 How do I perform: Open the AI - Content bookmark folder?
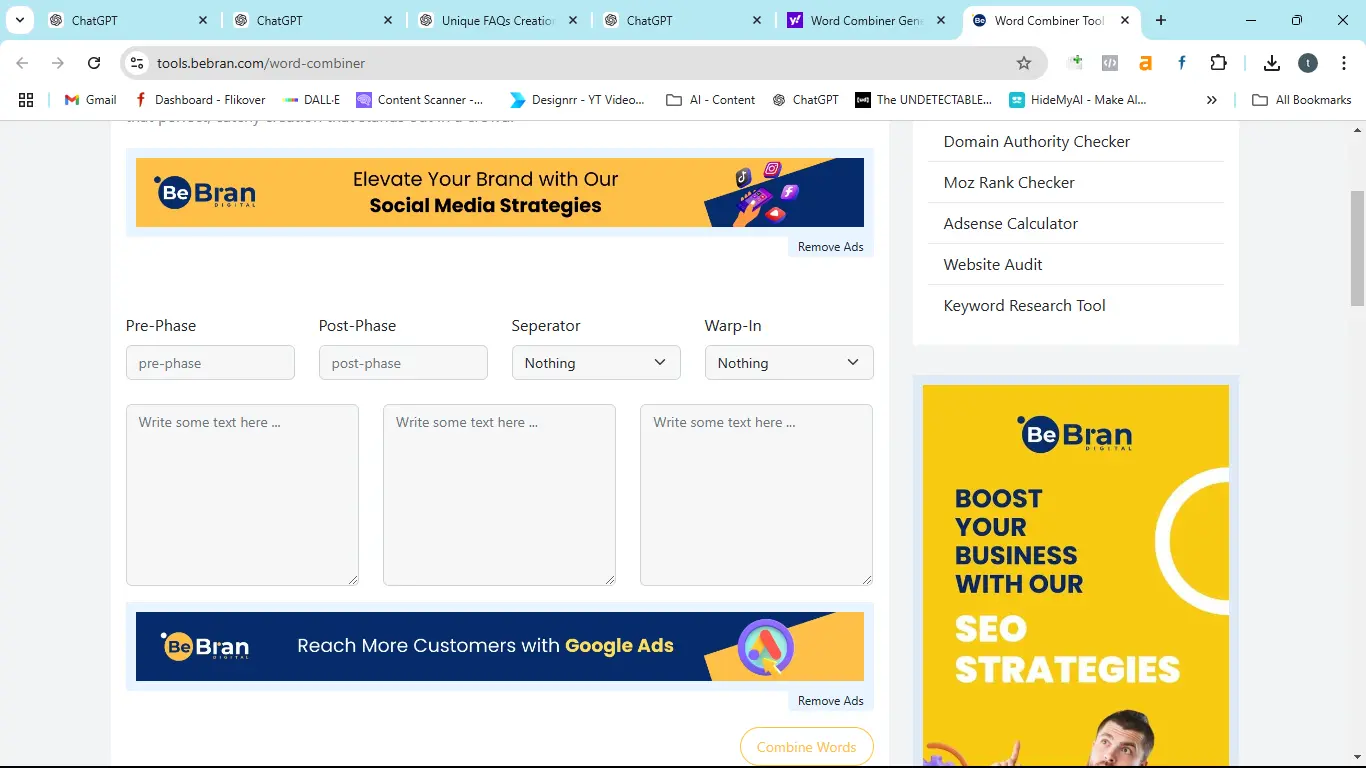[x=711, y=100]
